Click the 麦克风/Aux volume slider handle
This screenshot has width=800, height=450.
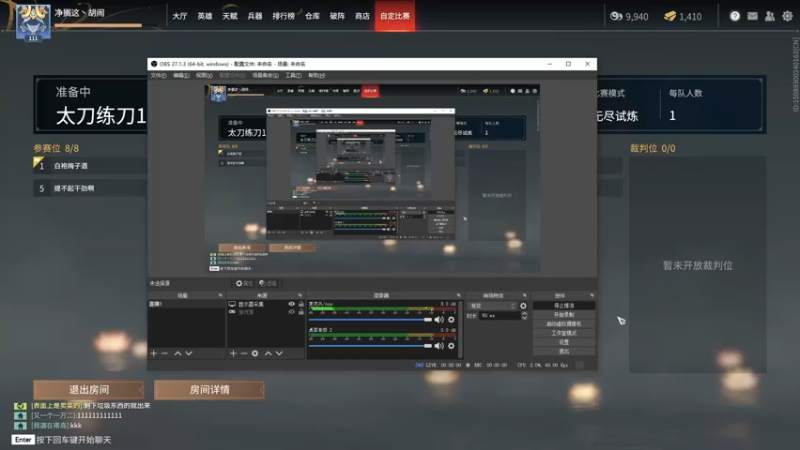point(428,319)
